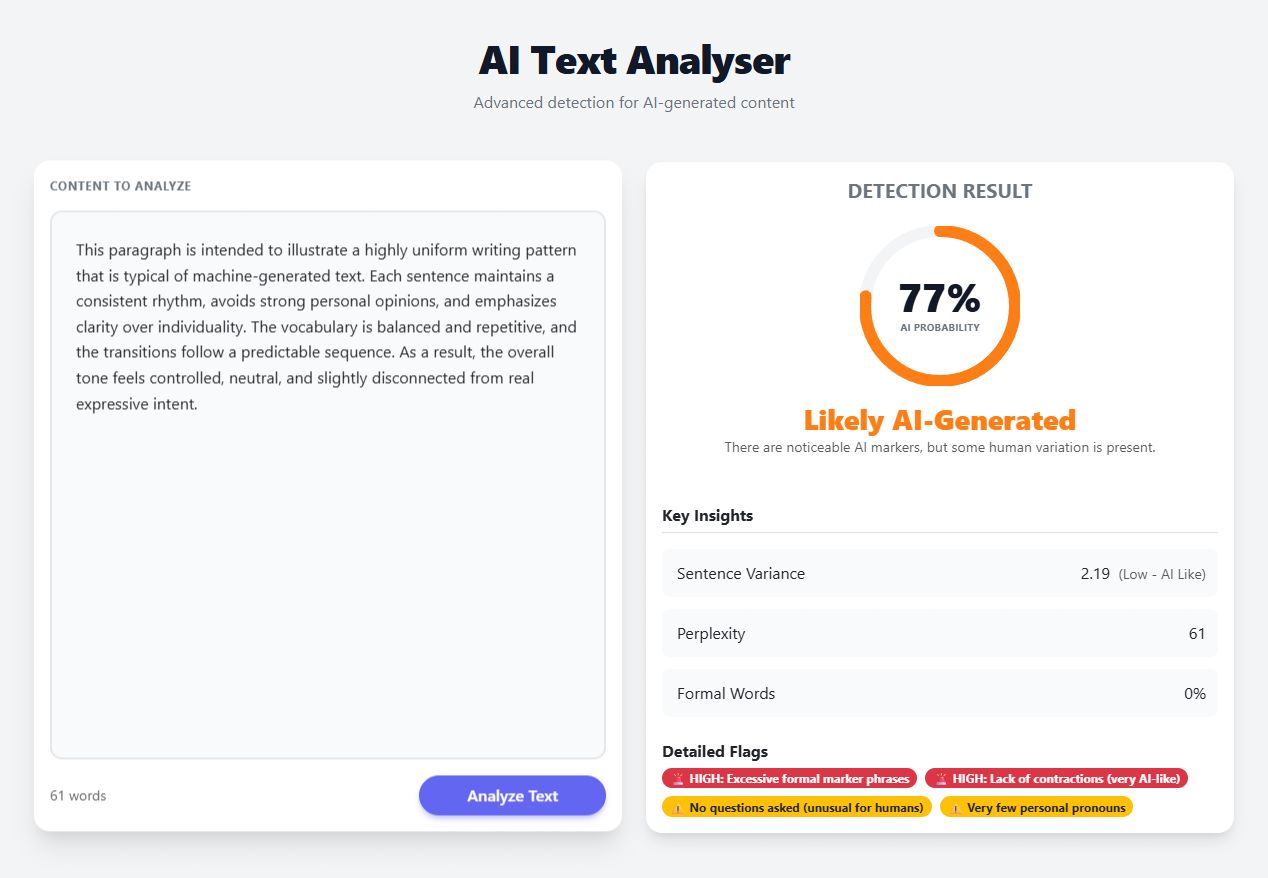Click the warning icon on No questions asked flag

coord(678,808)
